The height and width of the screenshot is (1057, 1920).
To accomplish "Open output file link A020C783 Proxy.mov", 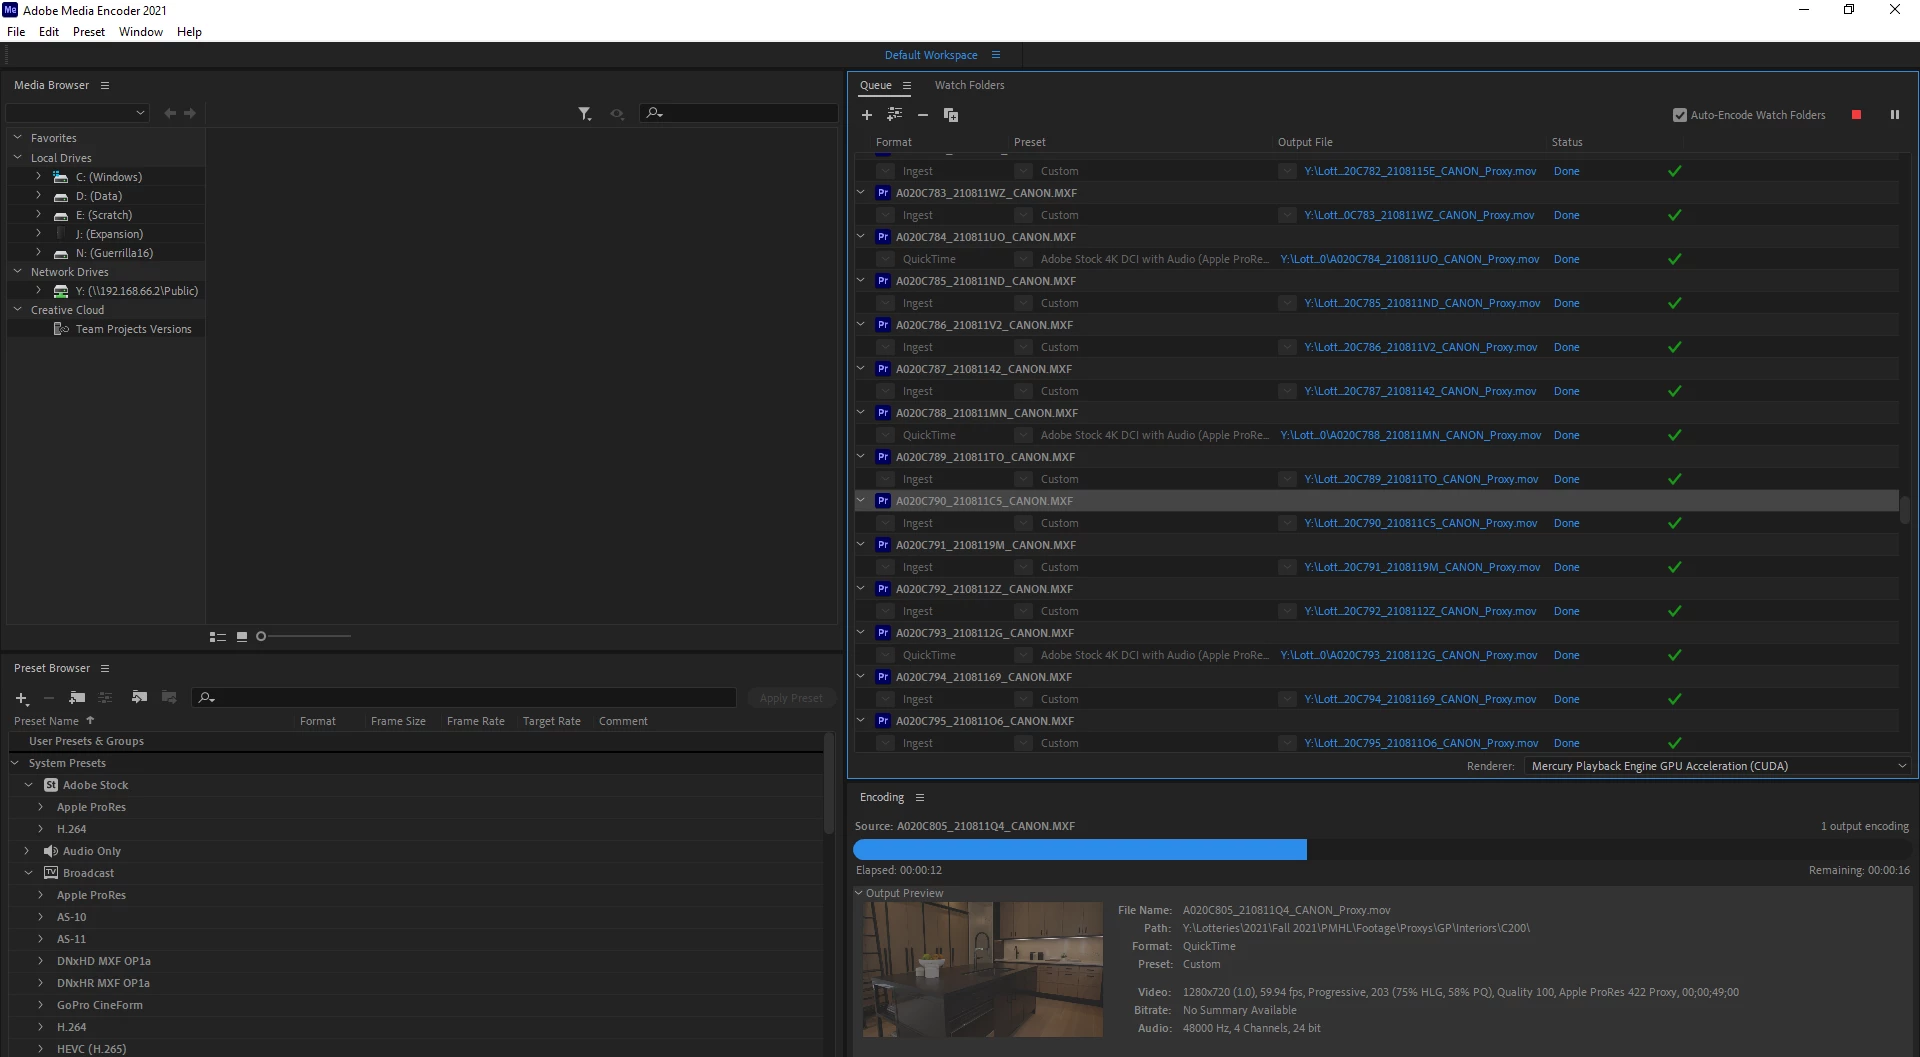I will click(1419, 215).
